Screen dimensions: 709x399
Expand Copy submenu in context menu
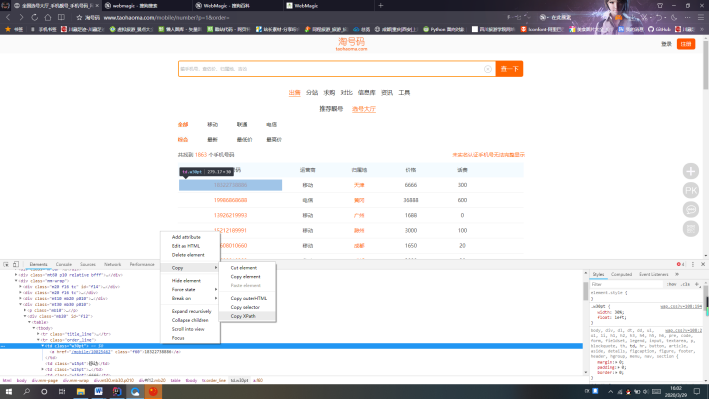[190, 268]
